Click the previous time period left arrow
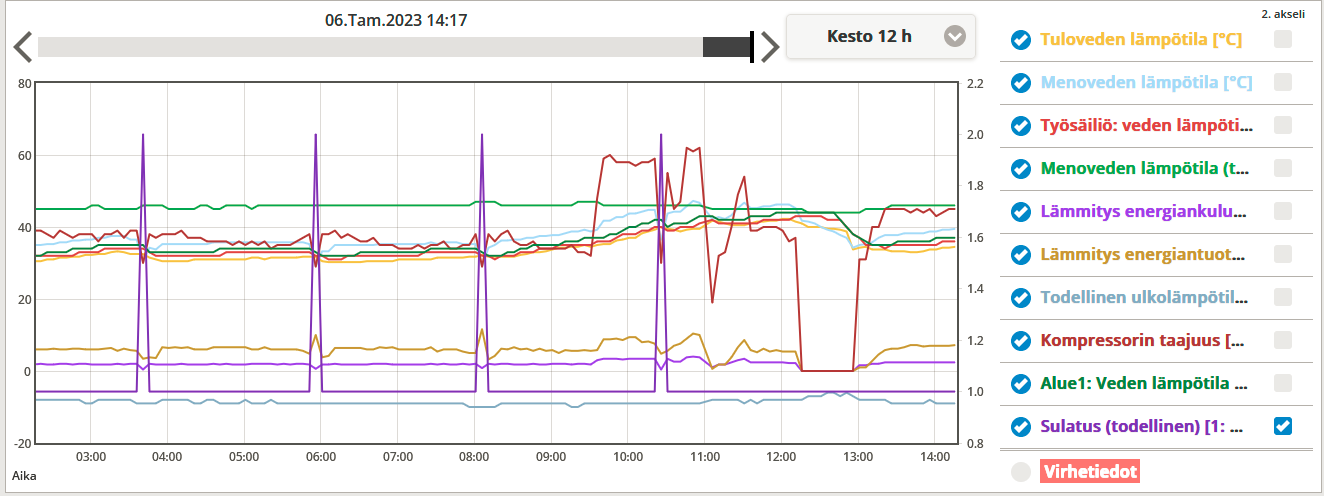 22,47
